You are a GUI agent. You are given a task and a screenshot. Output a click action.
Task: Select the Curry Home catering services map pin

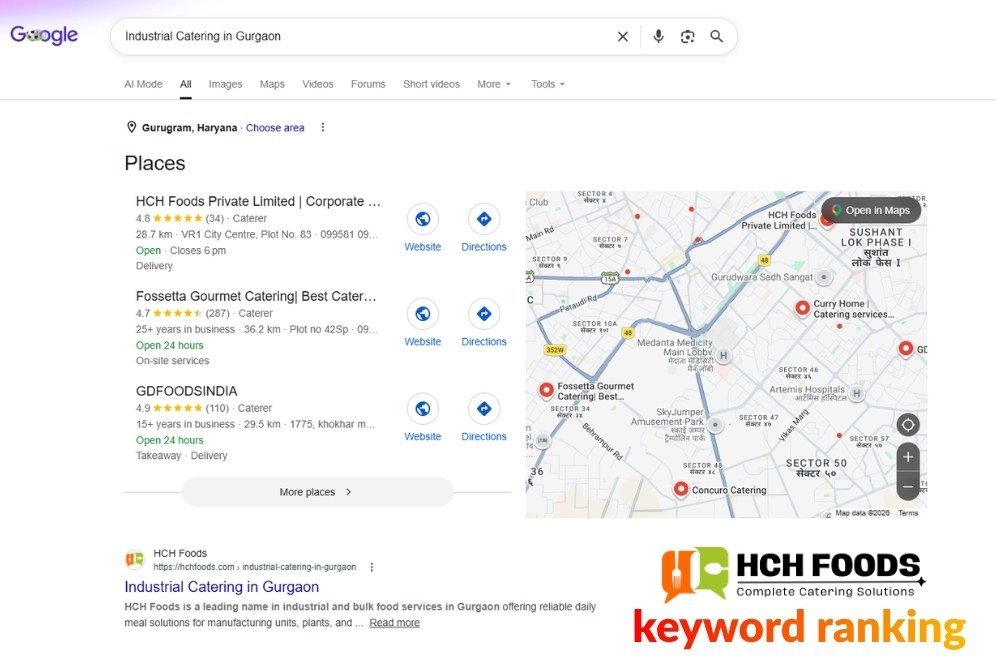click(802, 308)
